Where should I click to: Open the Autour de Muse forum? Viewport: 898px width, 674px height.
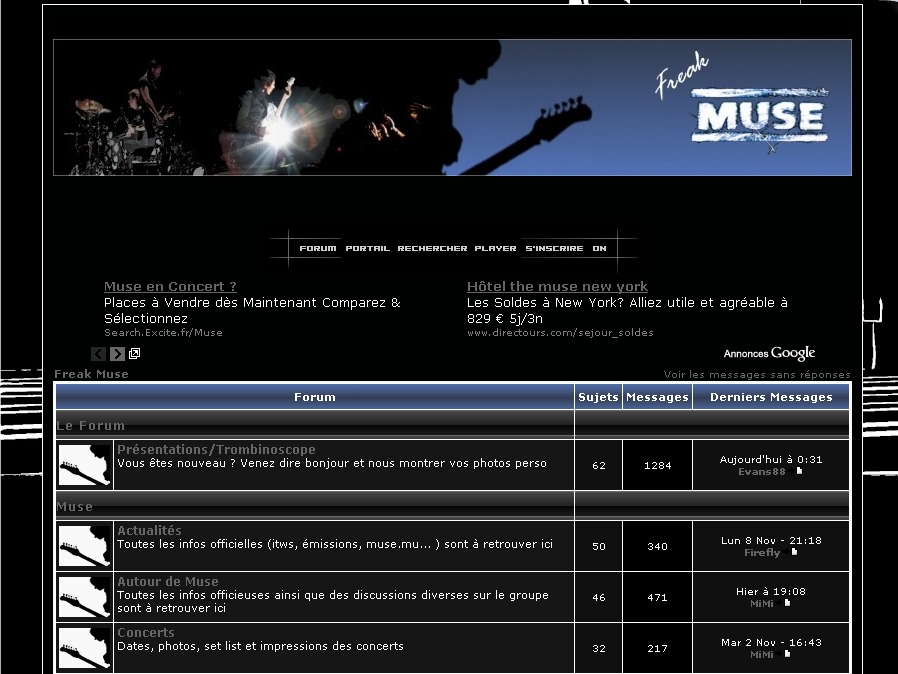point(168,581)
